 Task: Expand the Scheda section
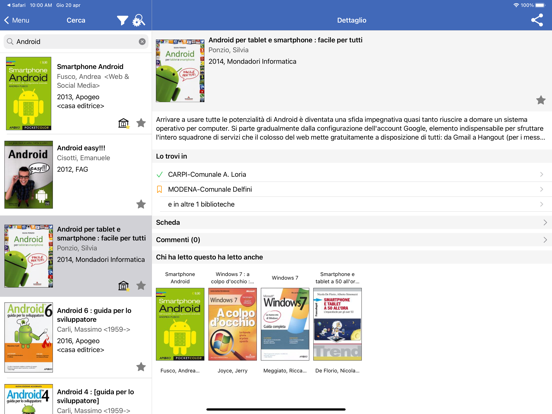352,222
